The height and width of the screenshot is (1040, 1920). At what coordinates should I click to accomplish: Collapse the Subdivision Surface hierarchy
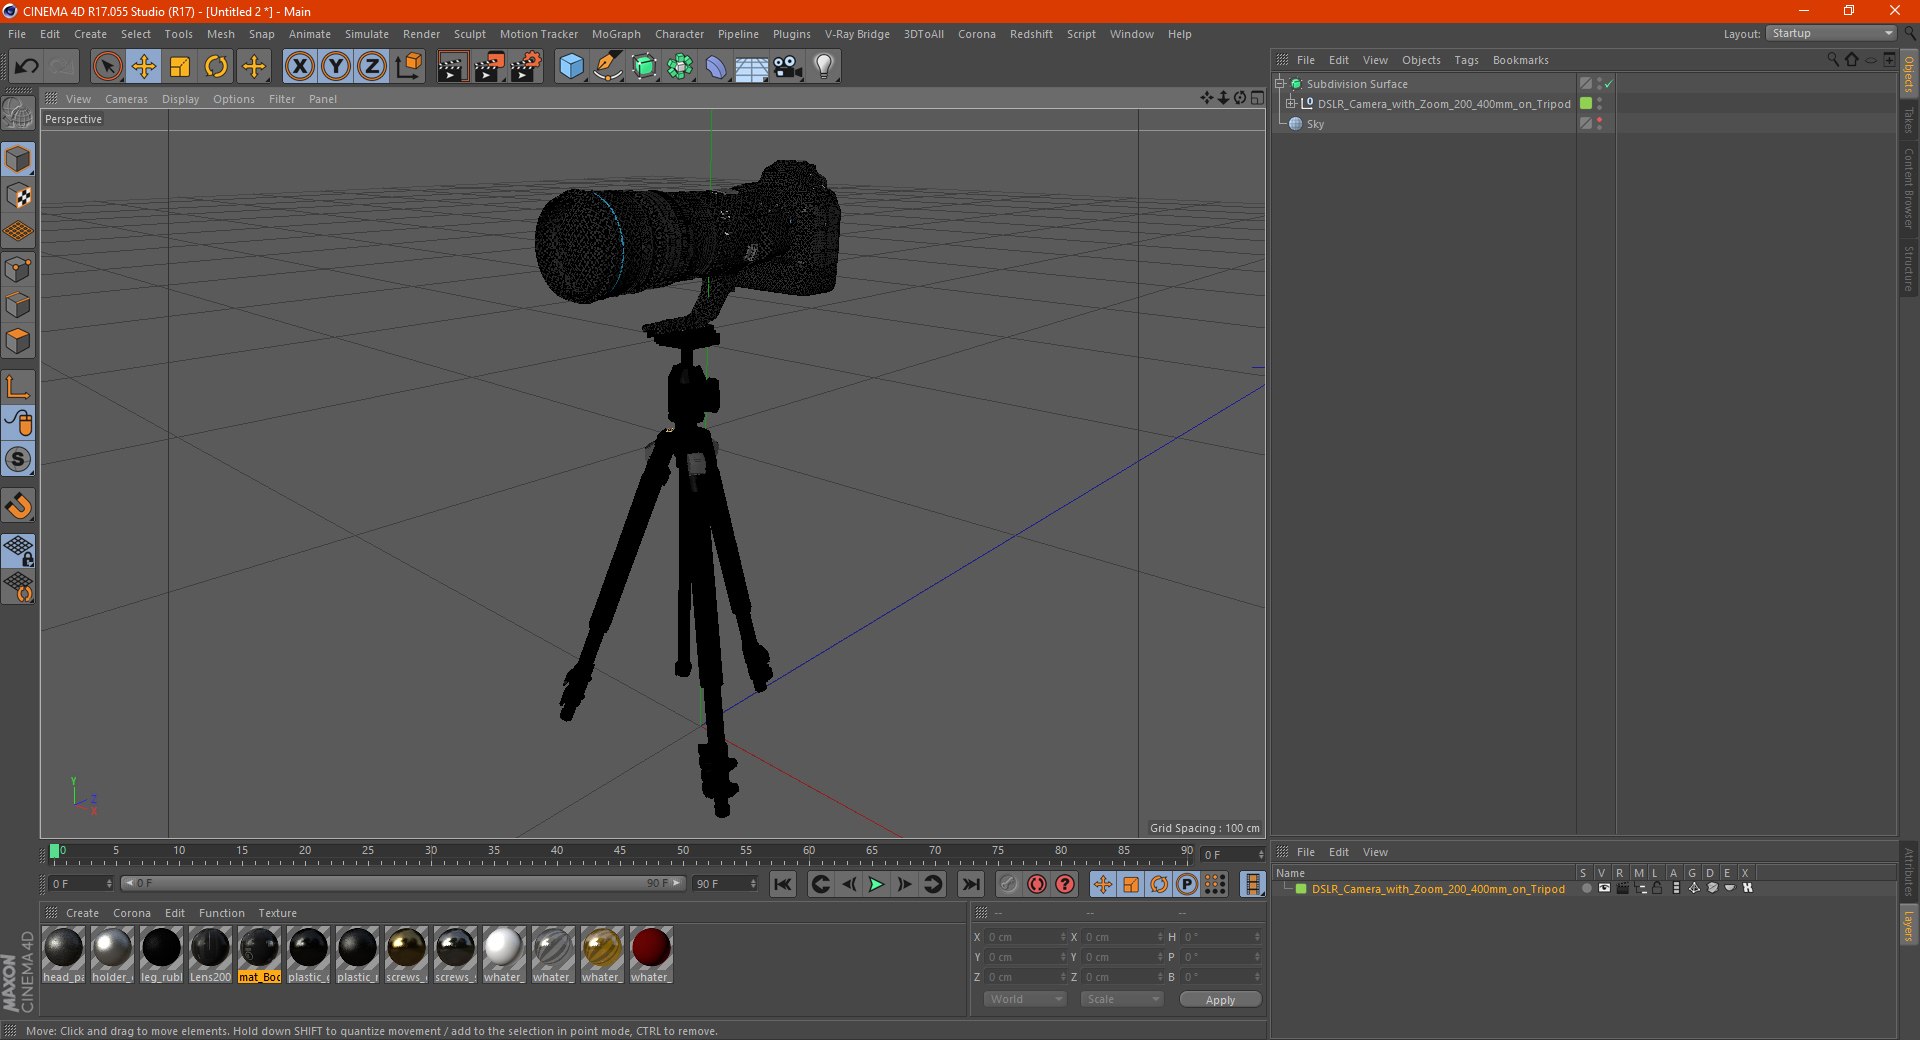1280,84
